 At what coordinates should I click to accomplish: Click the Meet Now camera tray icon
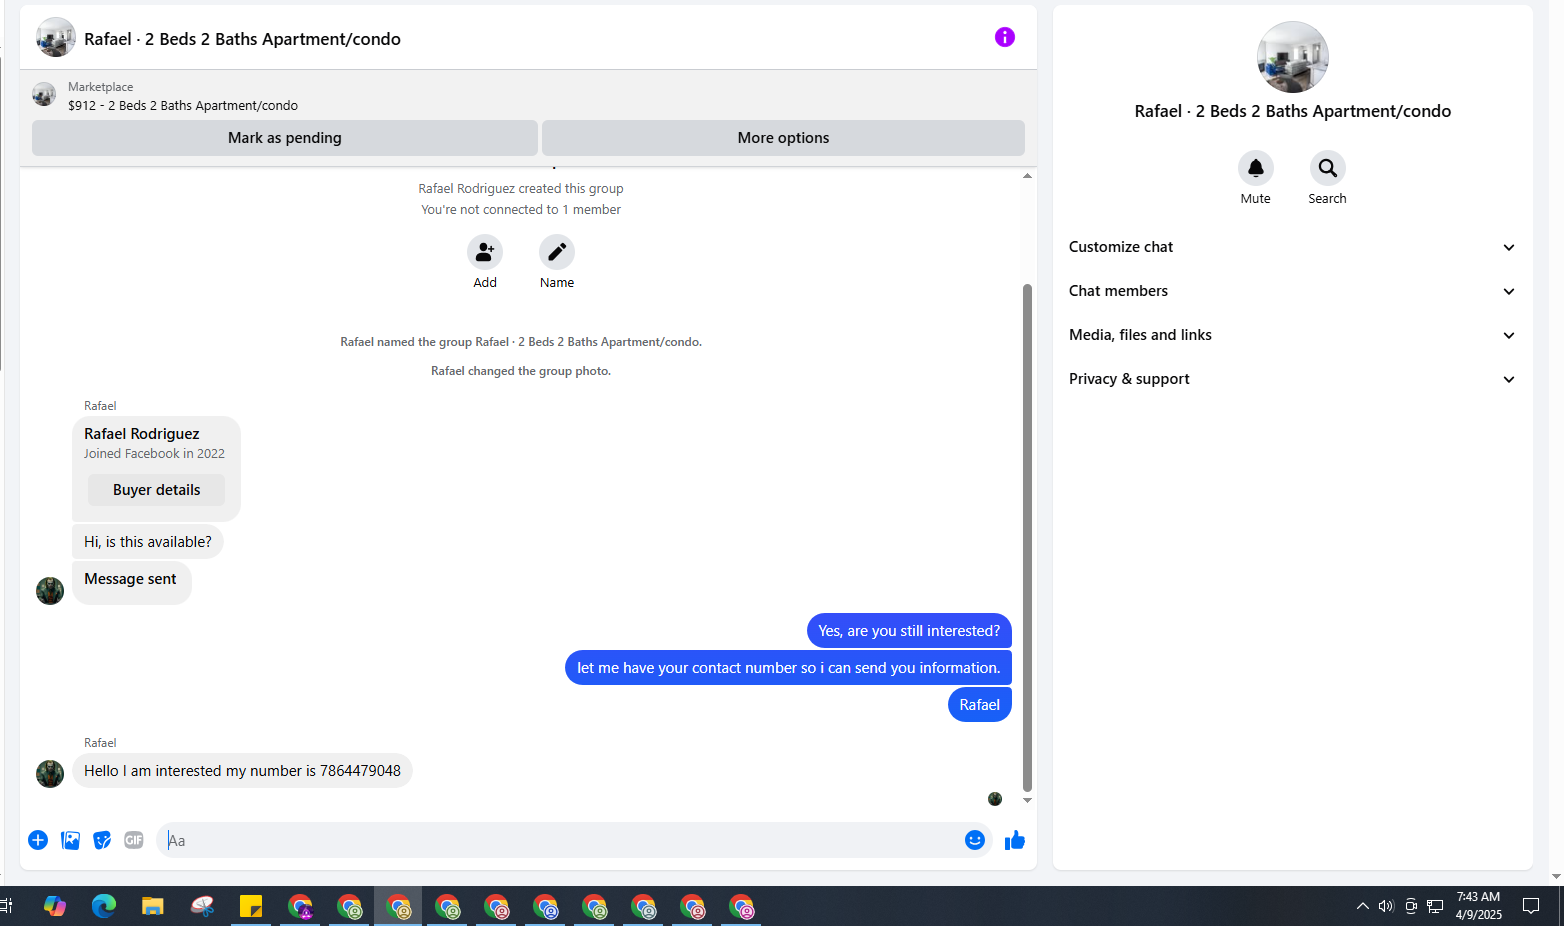click(x=1411, y=906)
